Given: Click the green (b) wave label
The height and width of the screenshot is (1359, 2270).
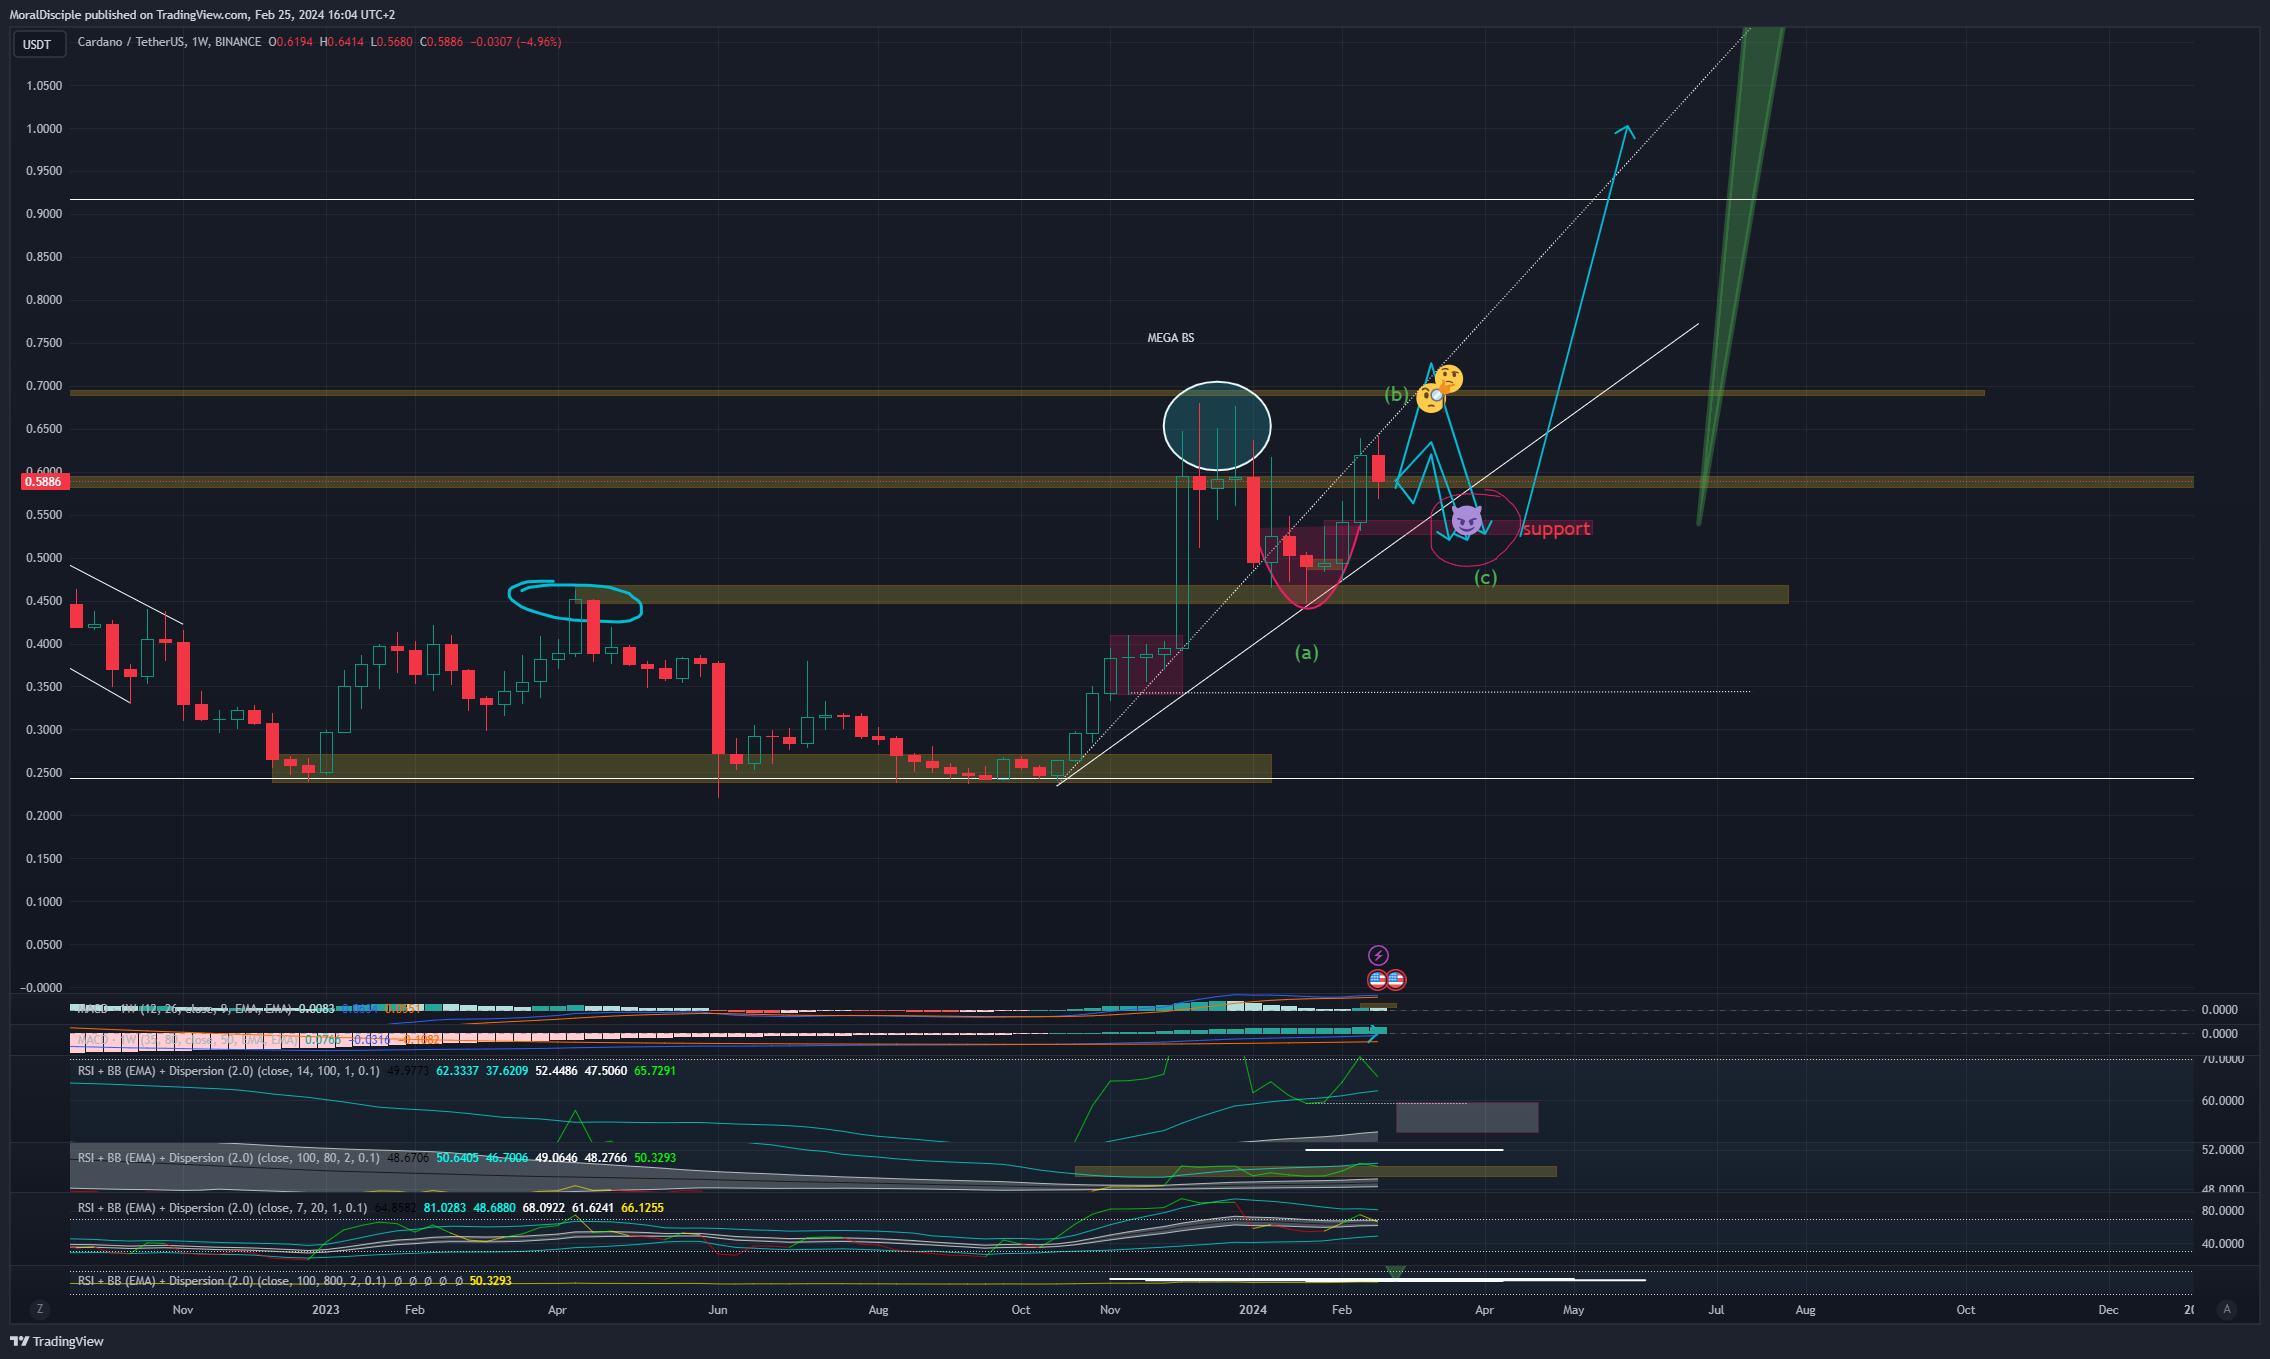Looking at the screenshot, I should click(x=1396, y=394).
